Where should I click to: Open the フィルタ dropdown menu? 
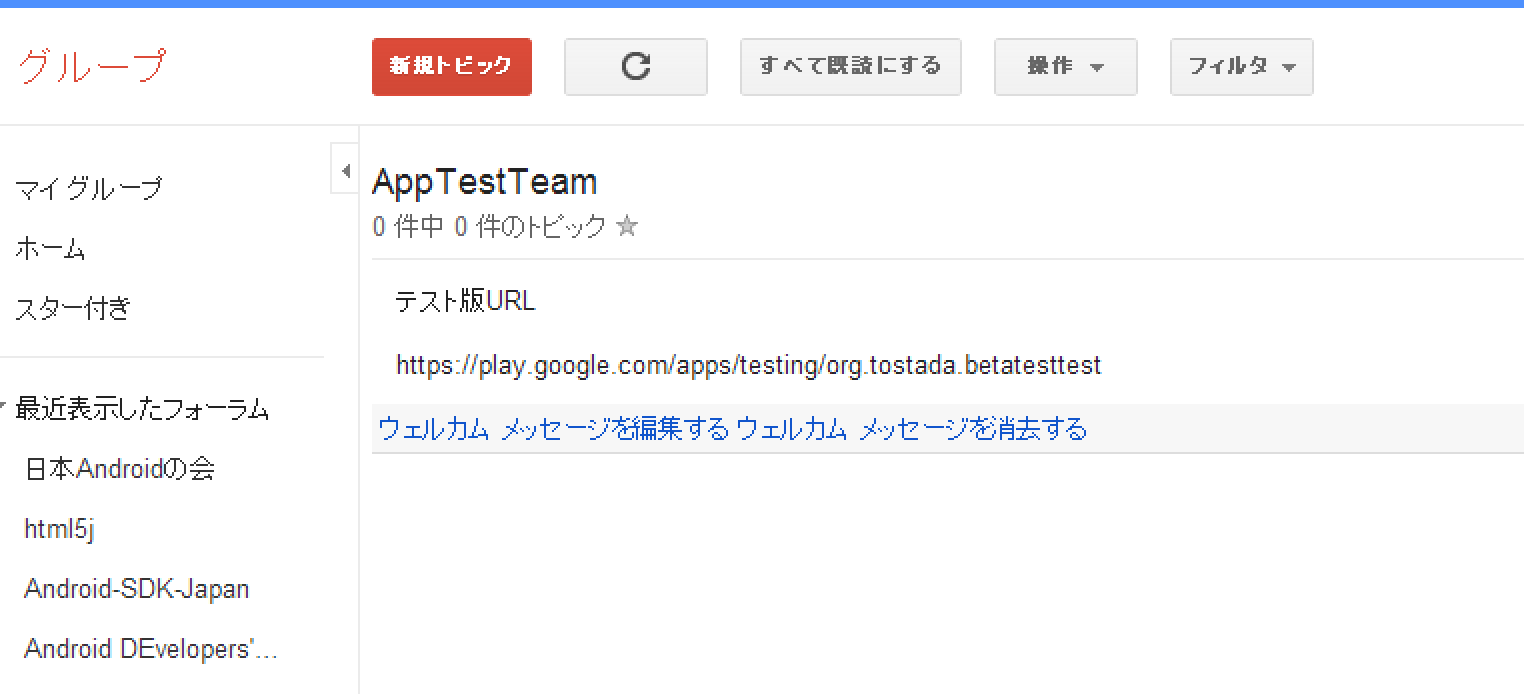click(x=1241, y=66)
